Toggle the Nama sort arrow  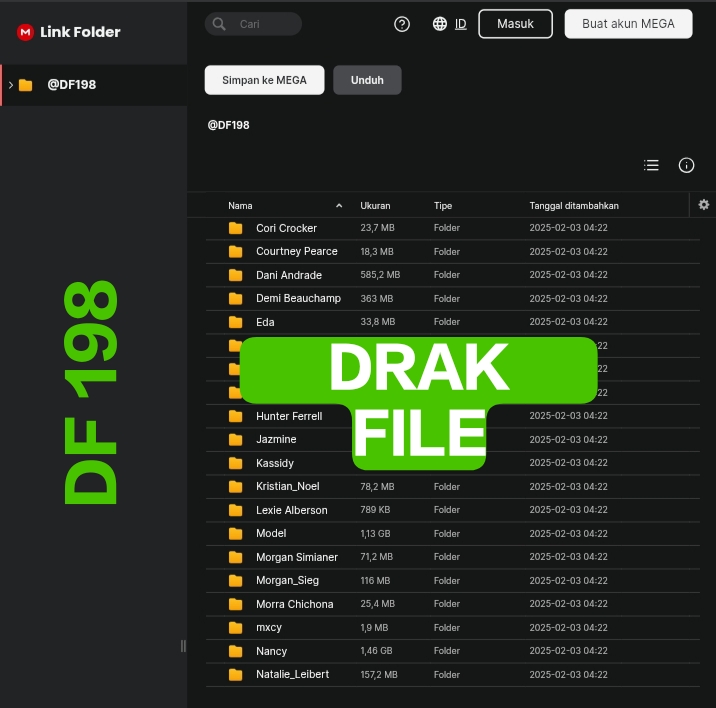339,206
